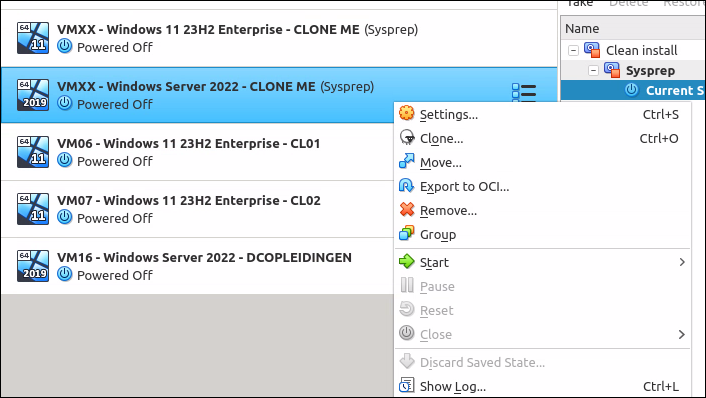This screenshot has height=398, width=706.
Task: Choose Clone... in the context menu
Action: coord(542,138)
